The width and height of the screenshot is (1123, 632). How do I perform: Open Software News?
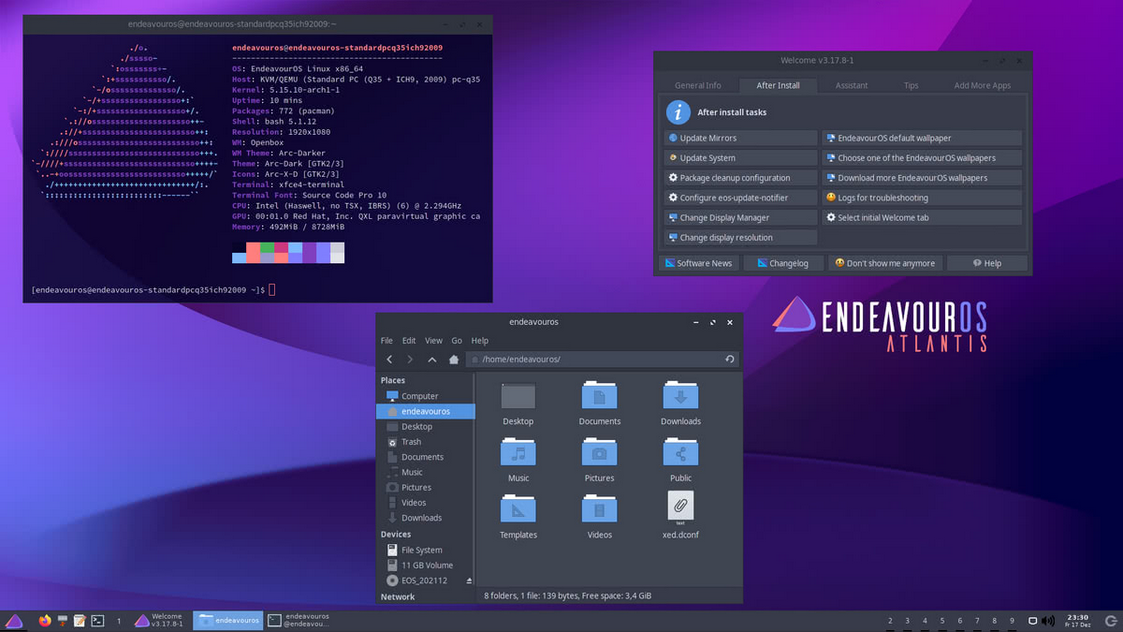(x=699, y=264)
